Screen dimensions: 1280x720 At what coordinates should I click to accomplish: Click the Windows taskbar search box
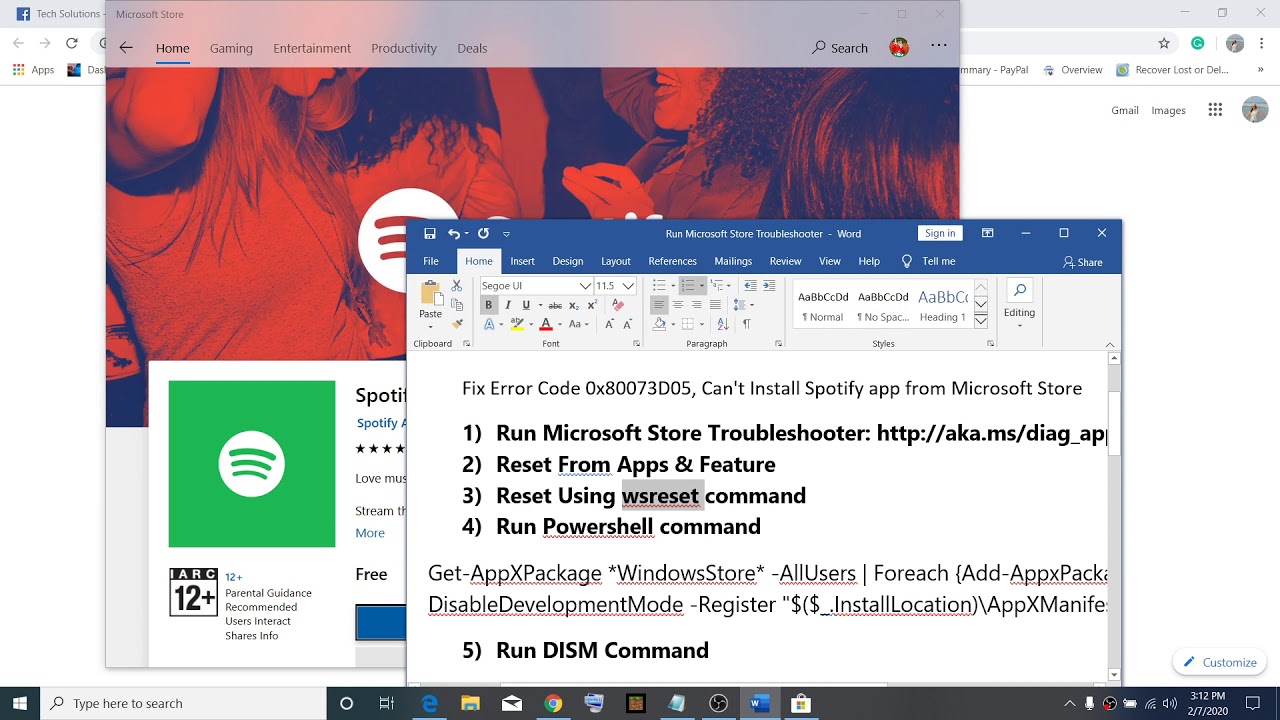pos(183,703)
